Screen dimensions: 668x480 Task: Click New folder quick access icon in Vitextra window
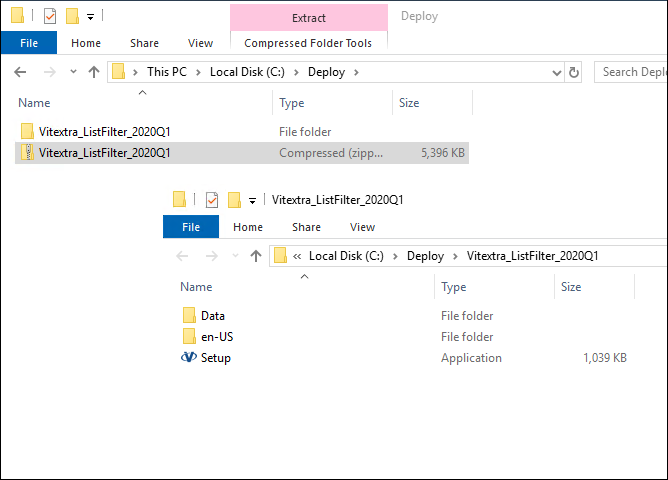tap(234, 200)
